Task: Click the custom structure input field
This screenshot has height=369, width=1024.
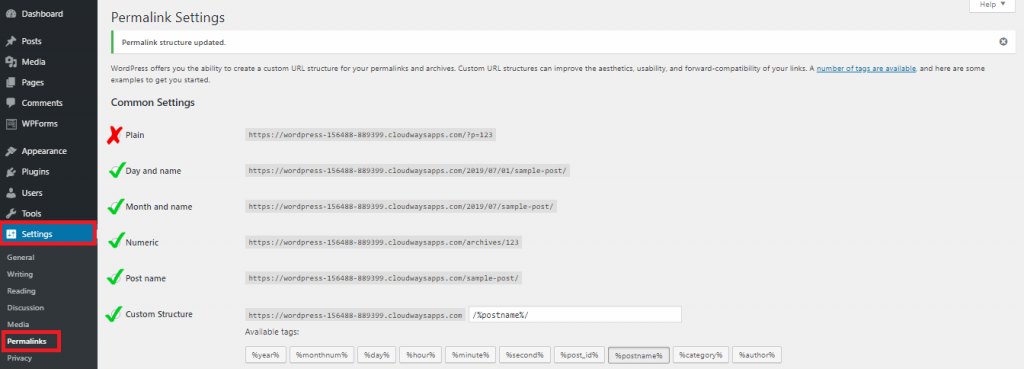Action: point(575,315)
